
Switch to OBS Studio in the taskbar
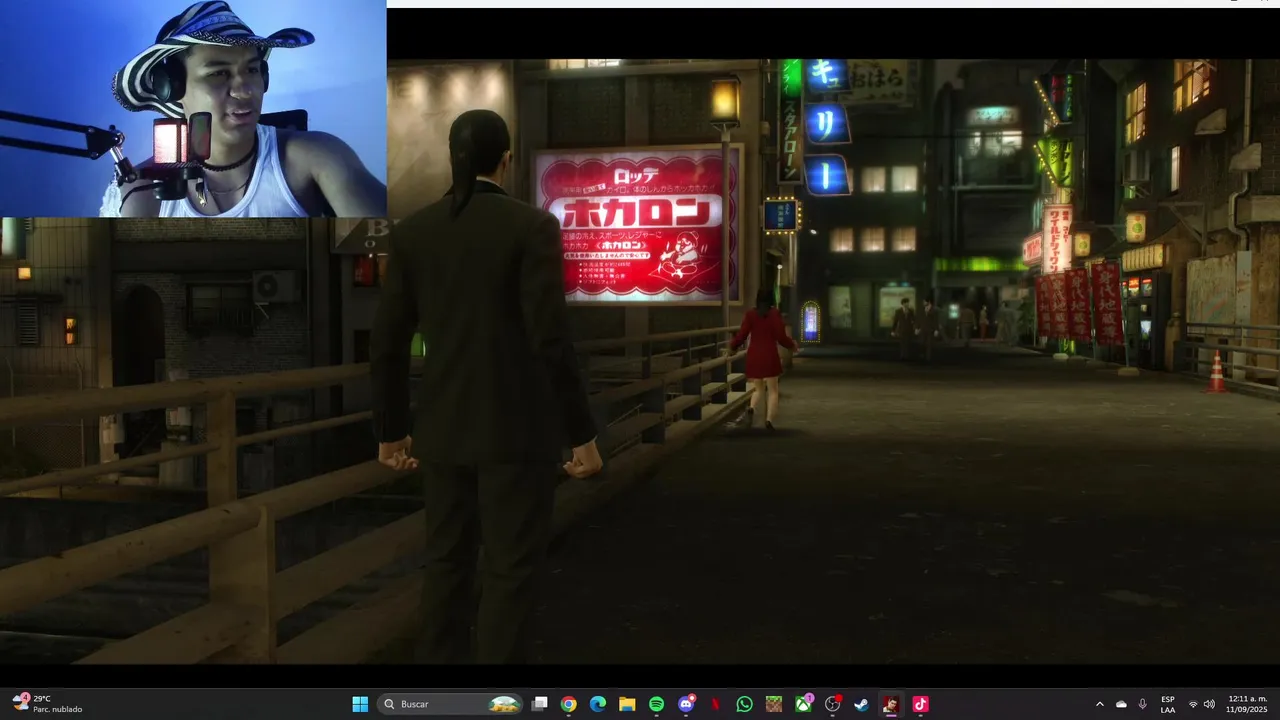pos(832,704)
